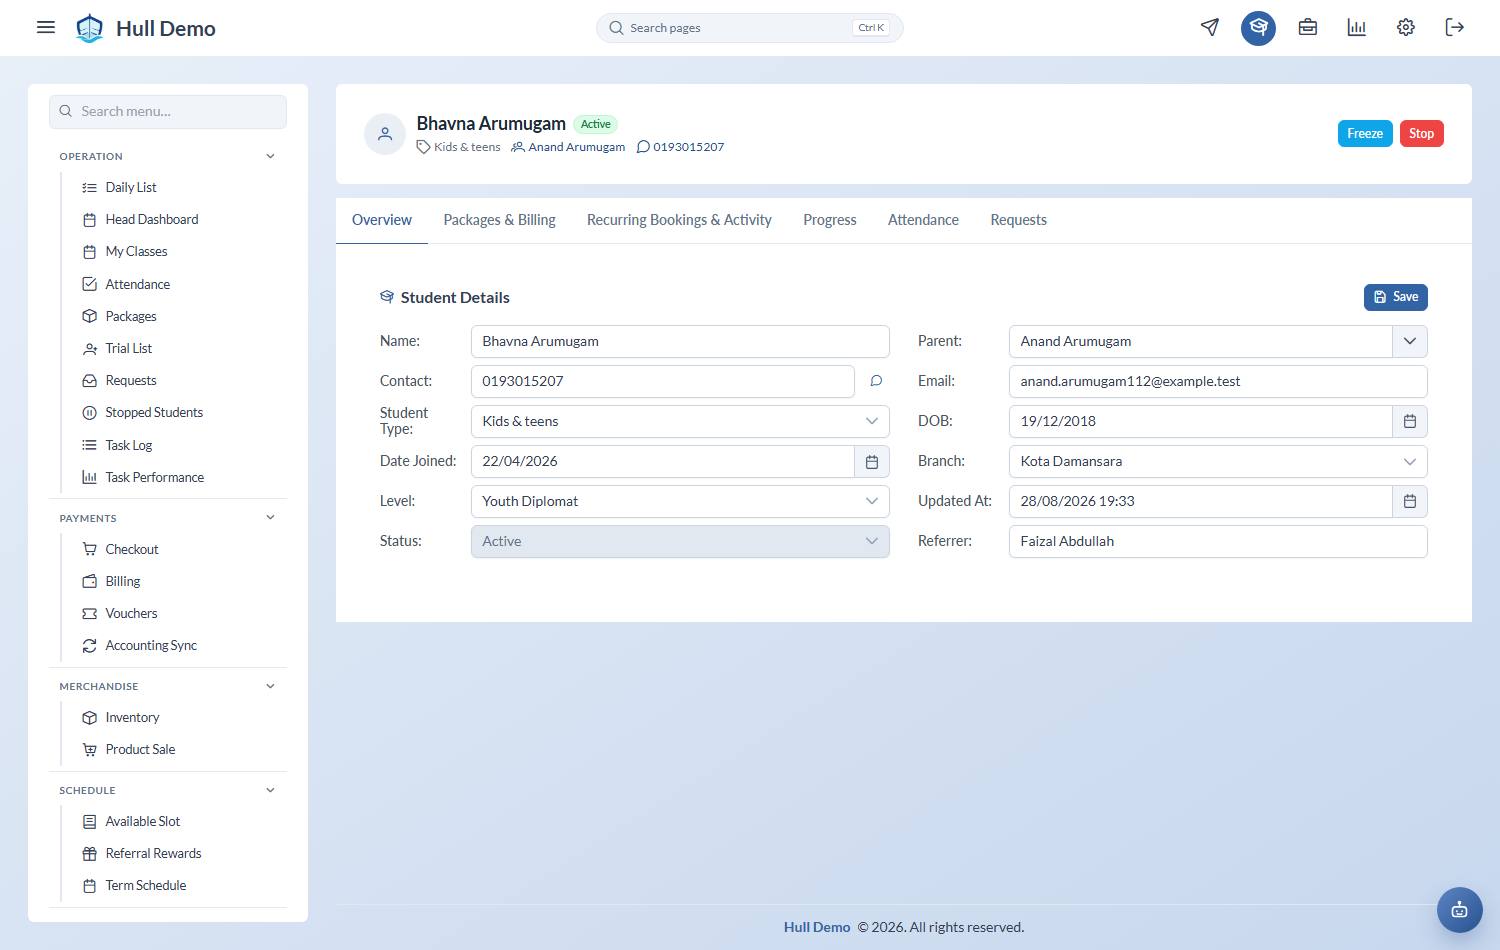This screenshot has width=1500, height=950.
Task: Open the Updated At calendar picker
Action: coord(1410,501)
